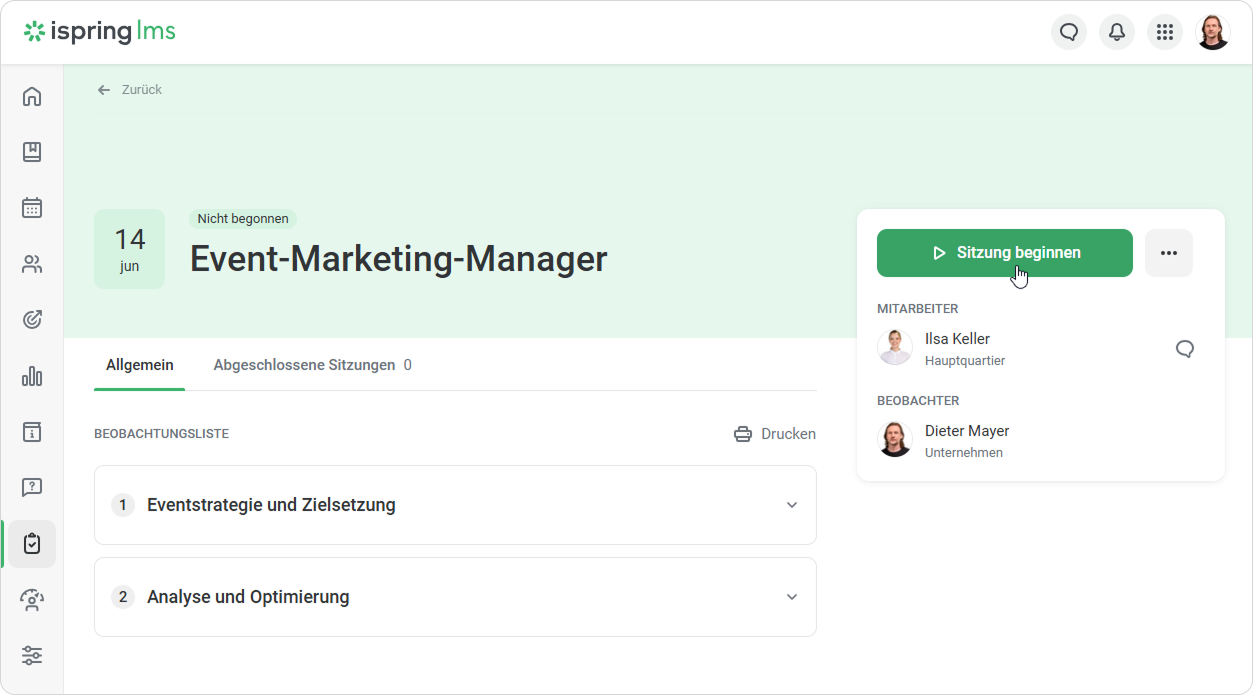1253x695 pixels.
Task: Go back via the Zurück link
Action: point(129,90)
